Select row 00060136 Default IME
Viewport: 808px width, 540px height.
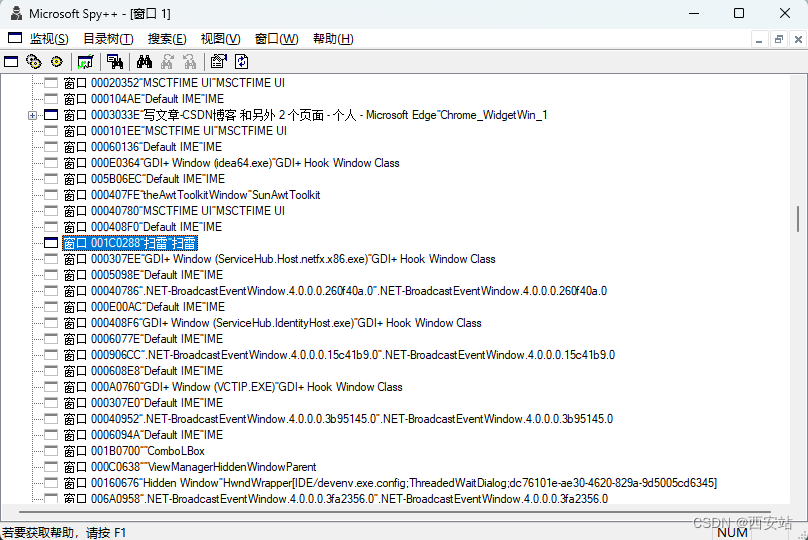click(143, 147)
